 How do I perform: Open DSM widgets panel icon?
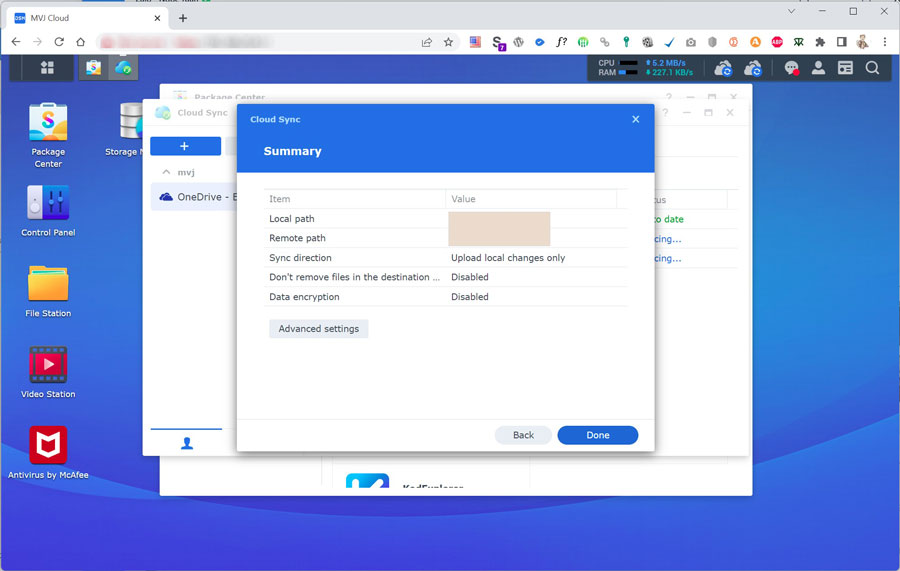tap(845, 68)
